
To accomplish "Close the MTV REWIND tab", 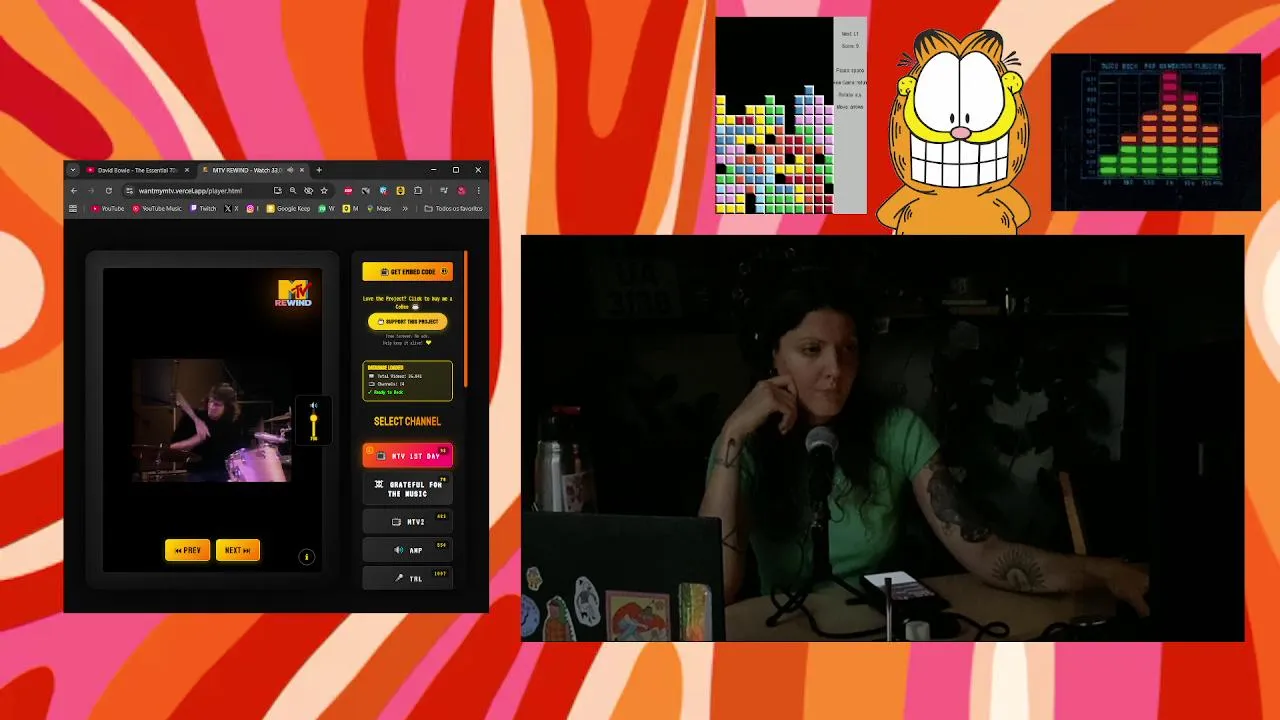I will [302, 170].
